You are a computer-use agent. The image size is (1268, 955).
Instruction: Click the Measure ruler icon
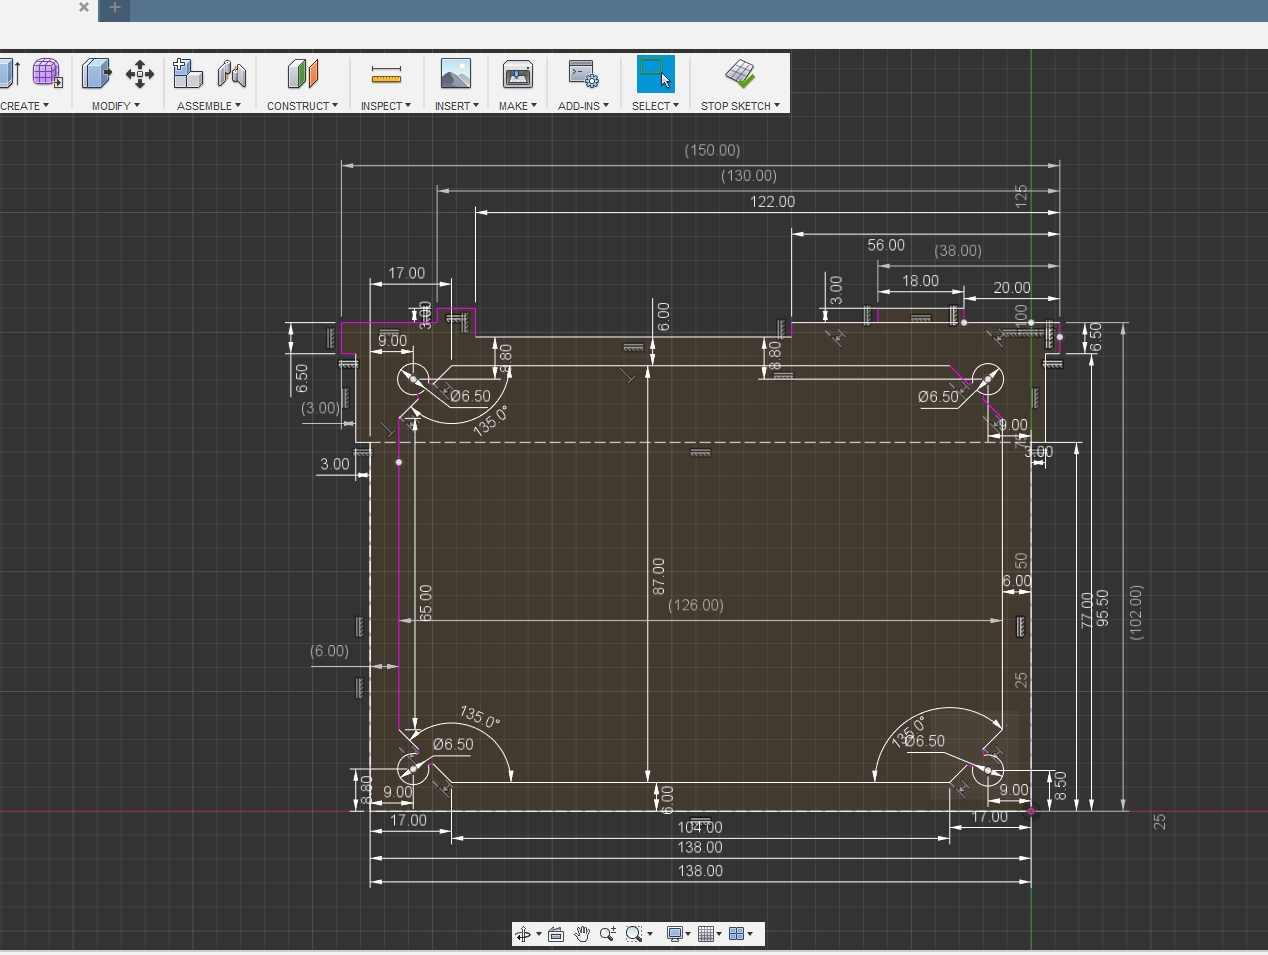[385, 75]
